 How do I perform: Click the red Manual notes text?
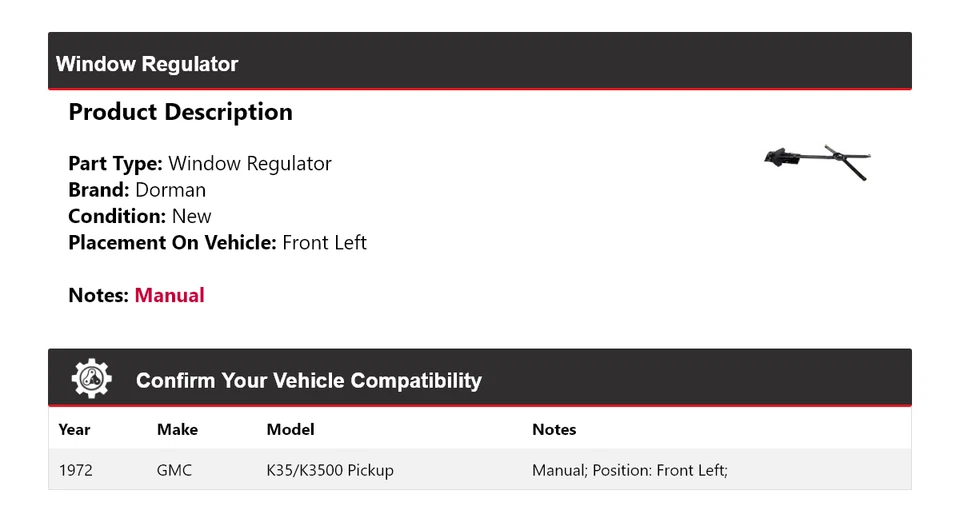click(x=169, y=295)
